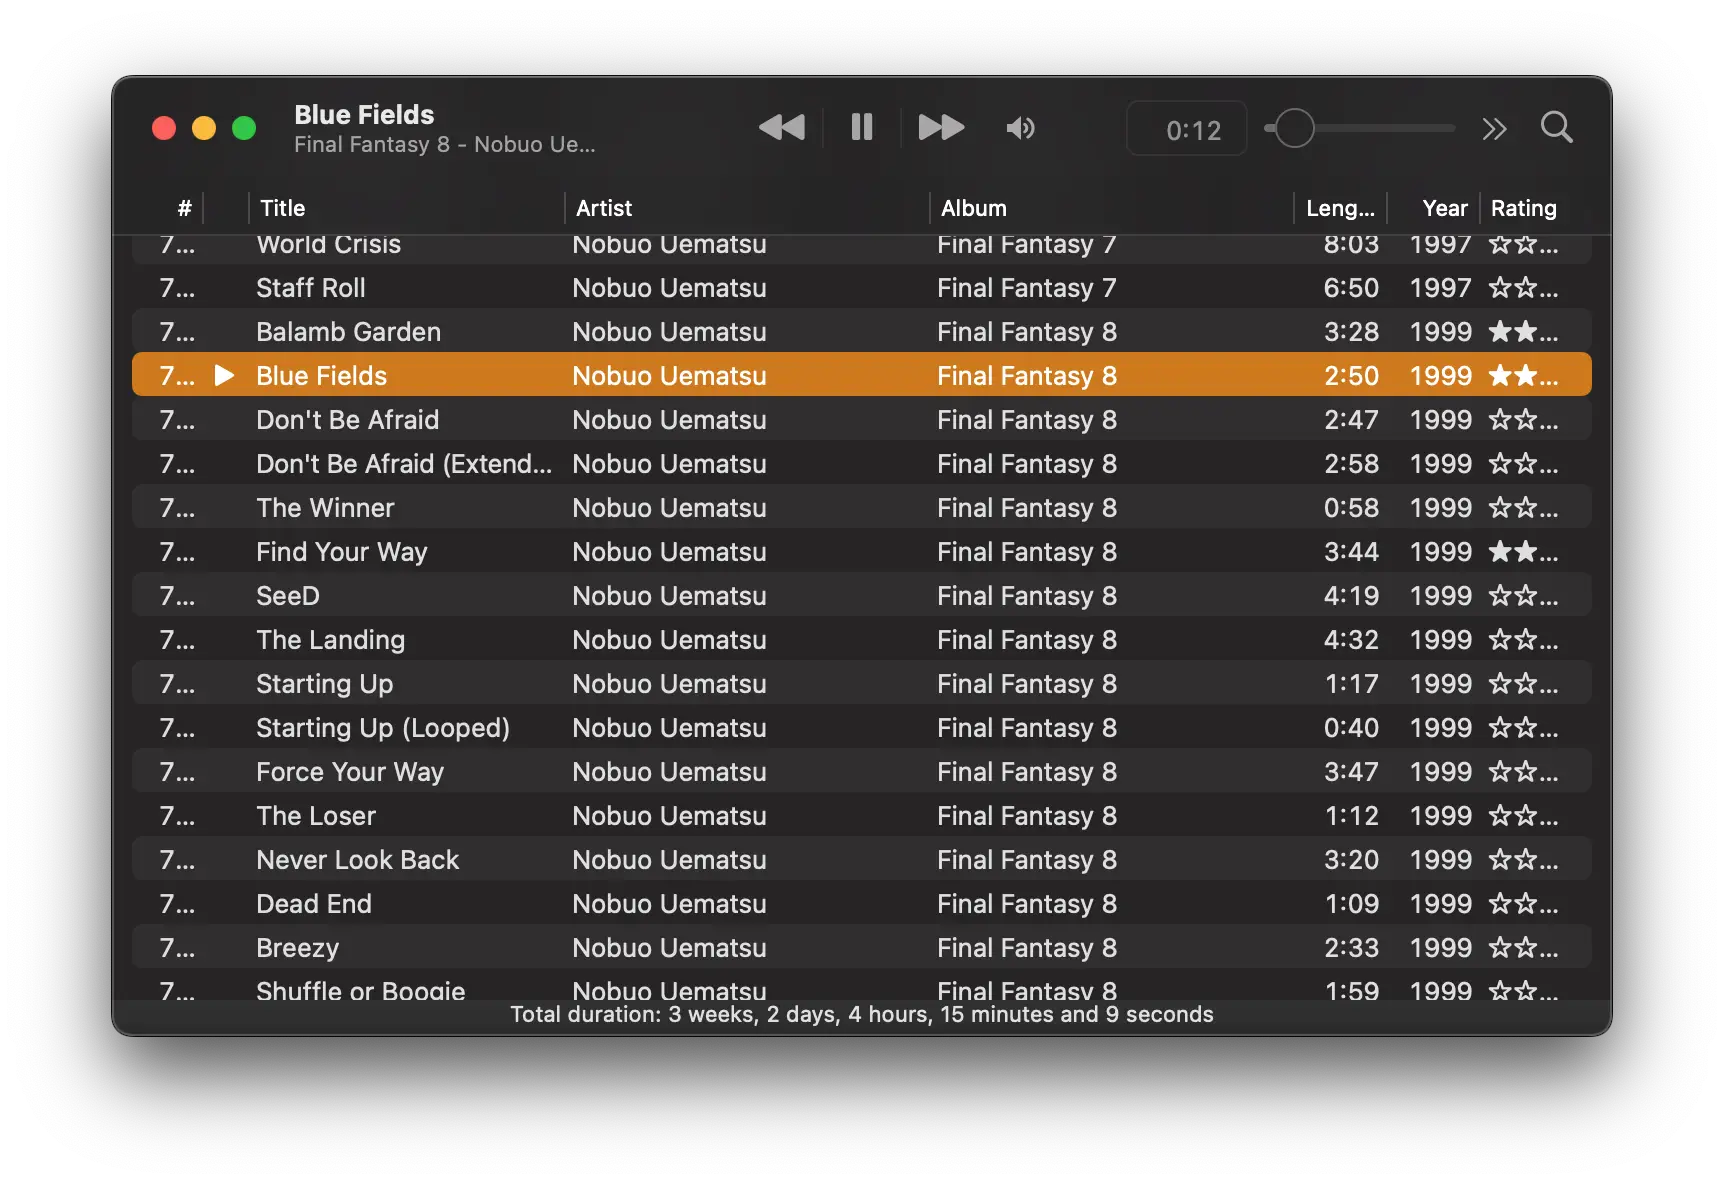Select the Find Your Way track
Viewport: 1724px width, 1184px height.
pos(862,552)
